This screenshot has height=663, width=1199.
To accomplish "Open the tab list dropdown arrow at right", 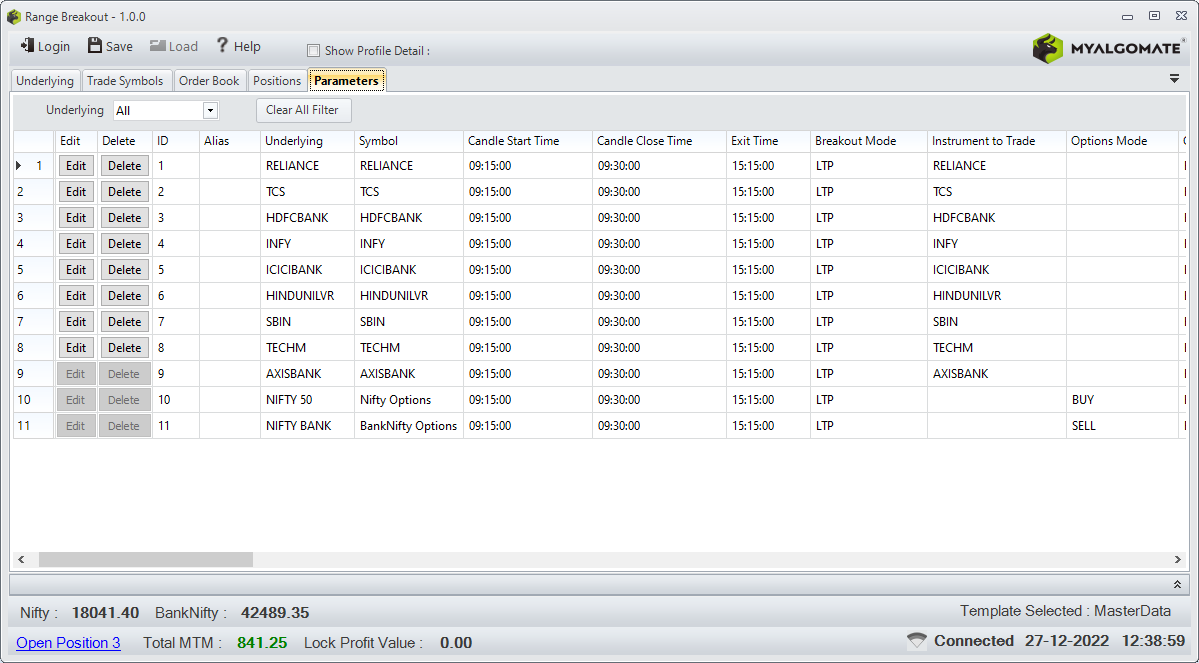I will point(1175,79).
